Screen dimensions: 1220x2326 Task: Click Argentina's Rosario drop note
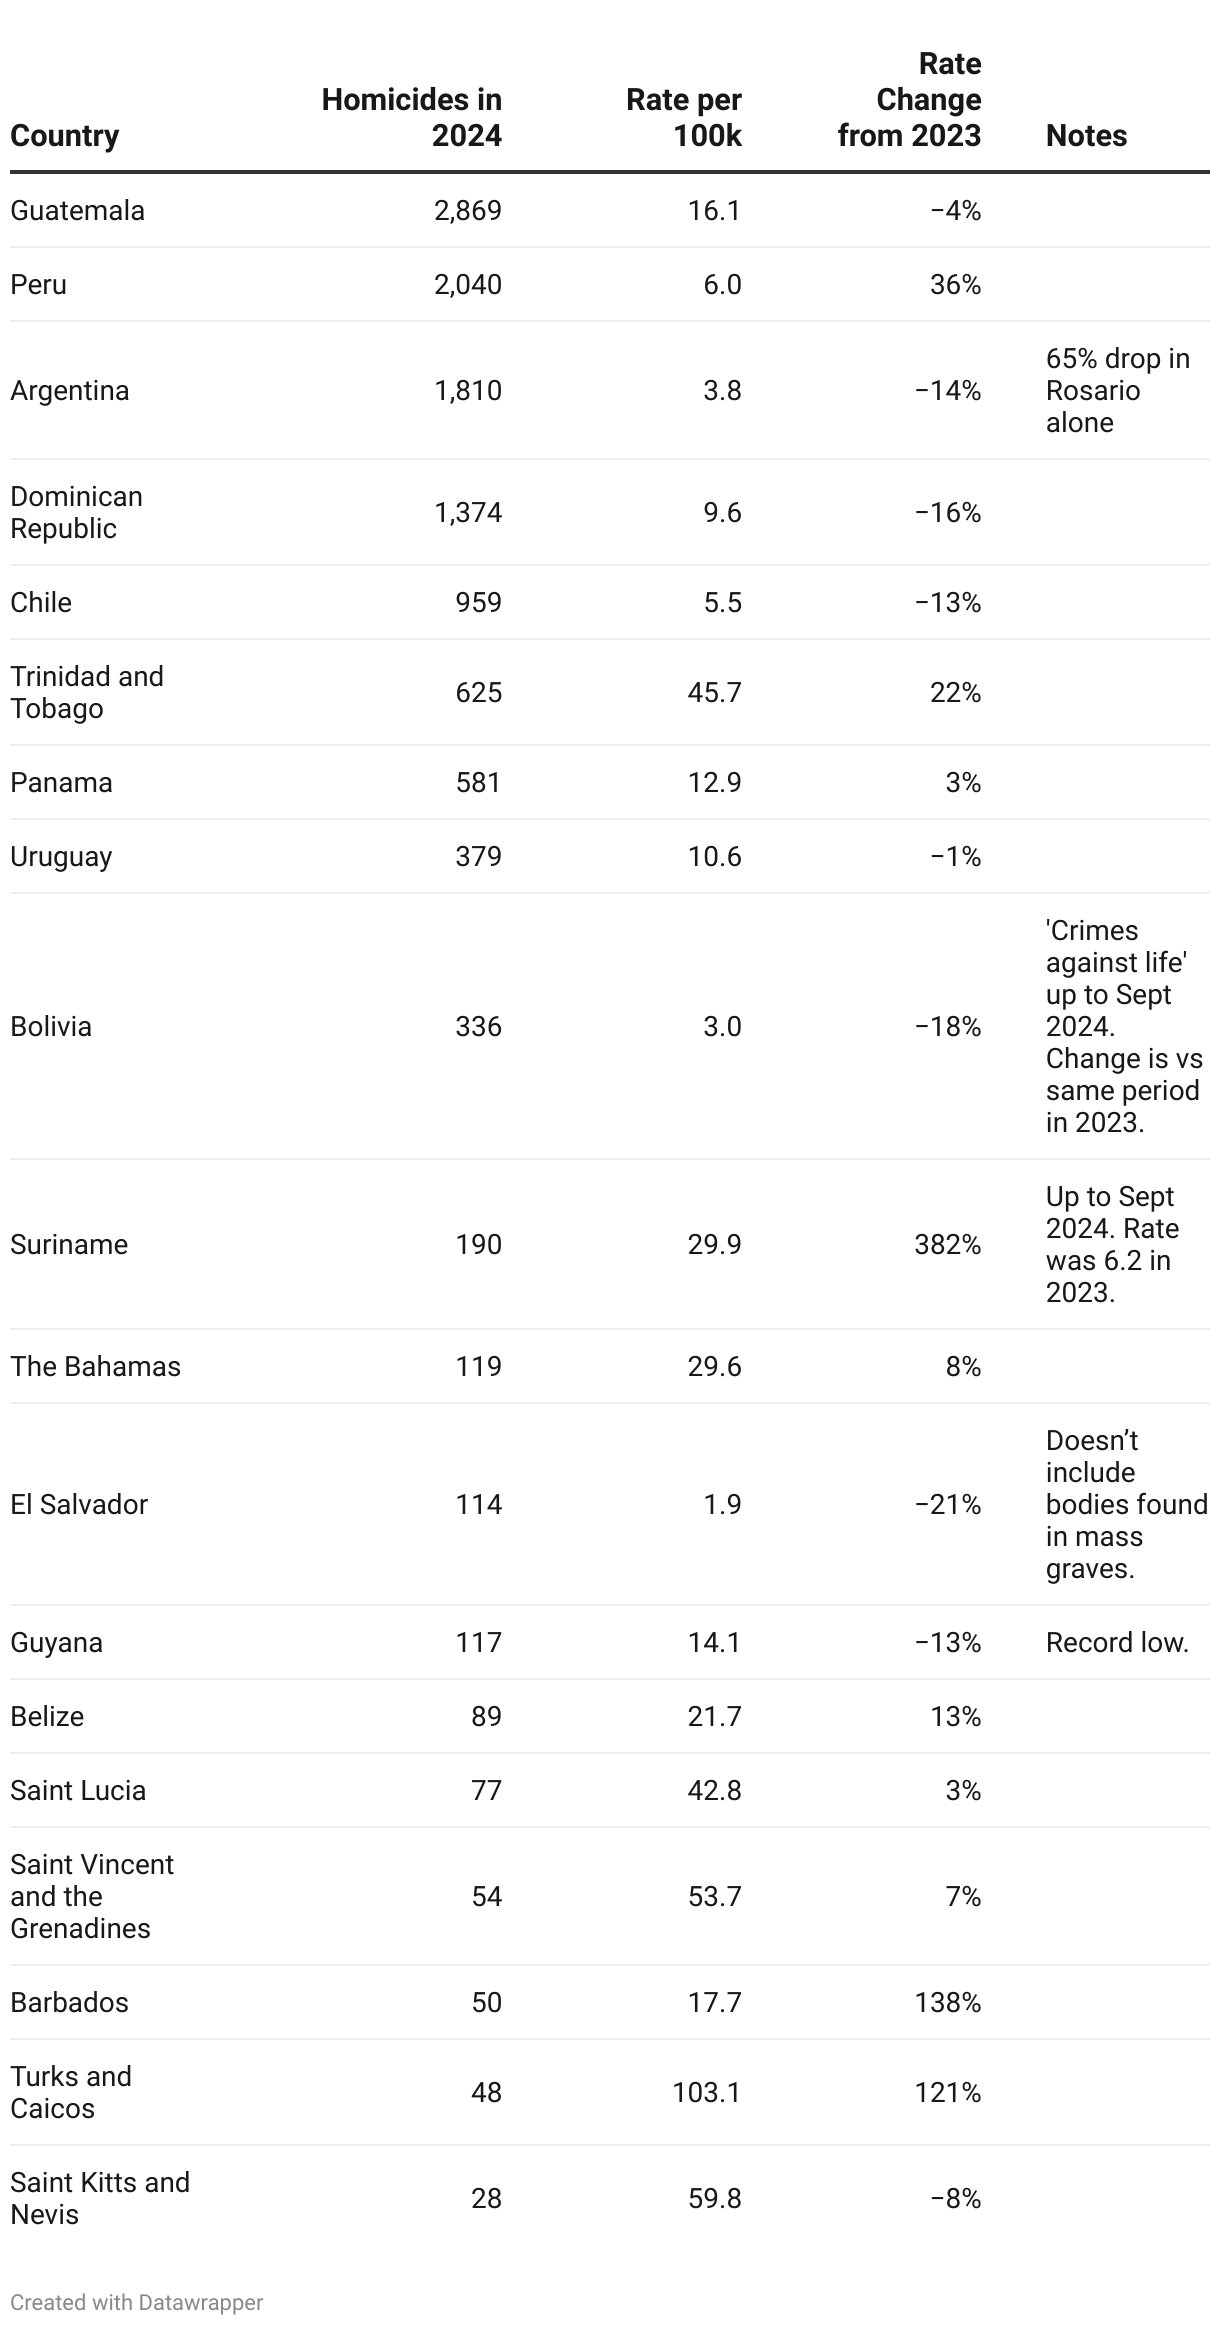click(x=1118, y=391)
